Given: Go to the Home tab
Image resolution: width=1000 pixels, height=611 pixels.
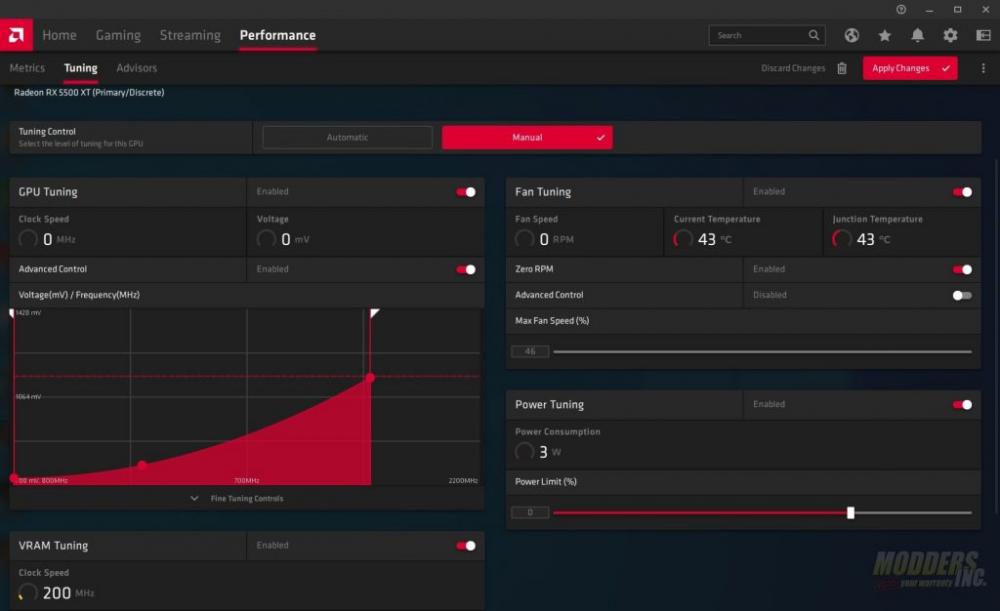Looking at the screenshot, I should 59,35.
